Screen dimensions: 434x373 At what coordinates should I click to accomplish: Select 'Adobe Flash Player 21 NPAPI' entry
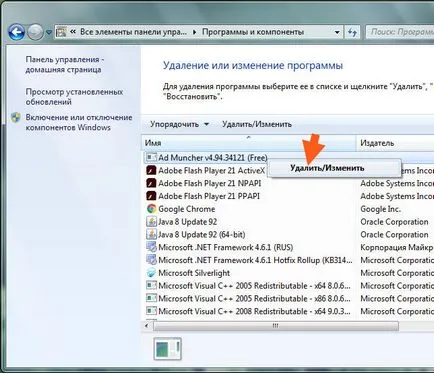point(210,184)
